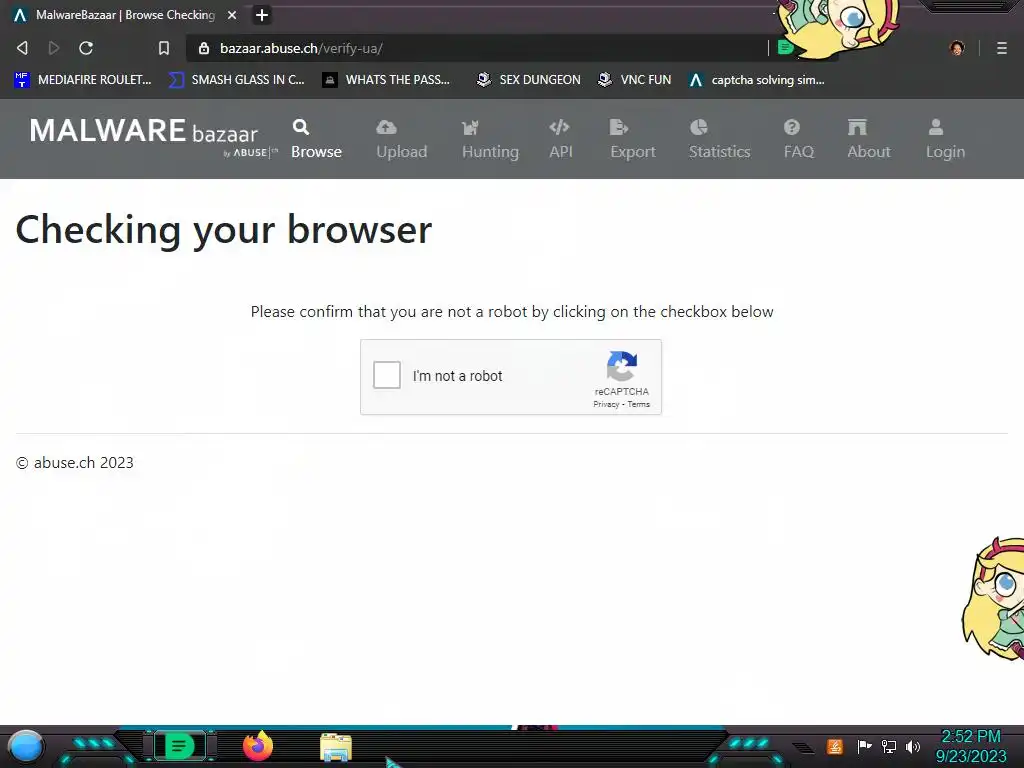Click the padlock site info icon
Image resolution: width=1024 pixels, height=768 pixels.
[204, 48]
